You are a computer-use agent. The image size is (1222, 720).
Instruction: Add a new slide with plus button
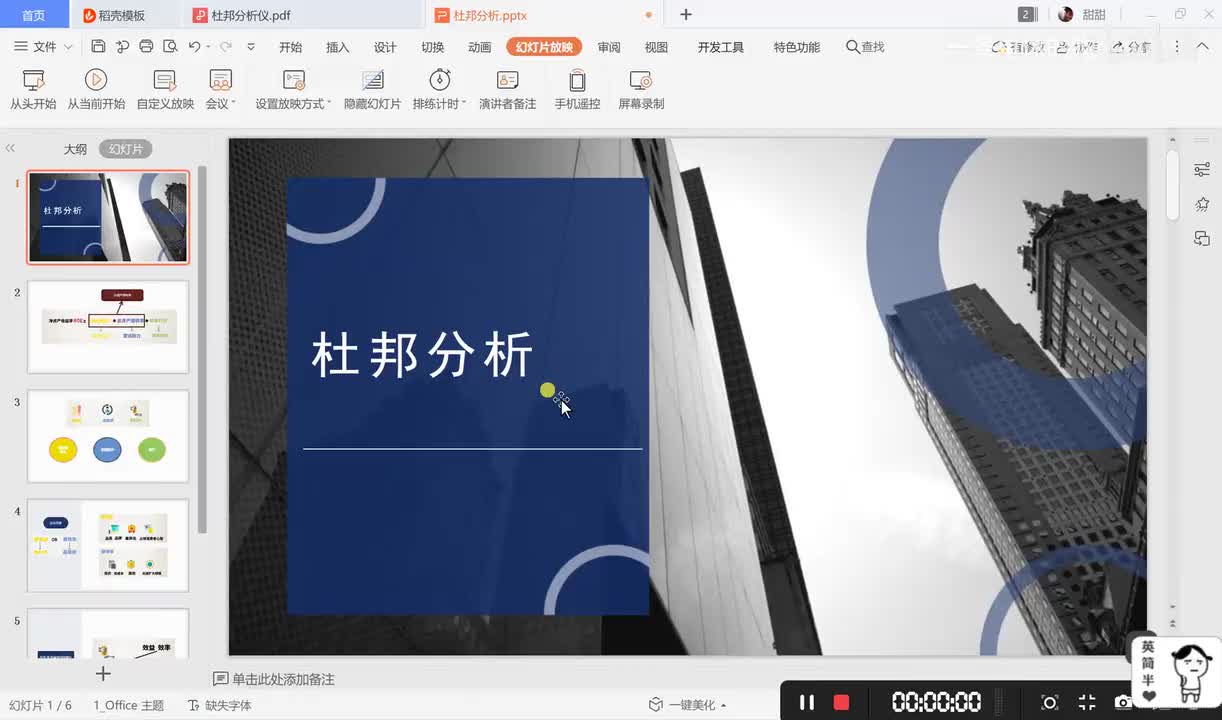pos(103,673)
